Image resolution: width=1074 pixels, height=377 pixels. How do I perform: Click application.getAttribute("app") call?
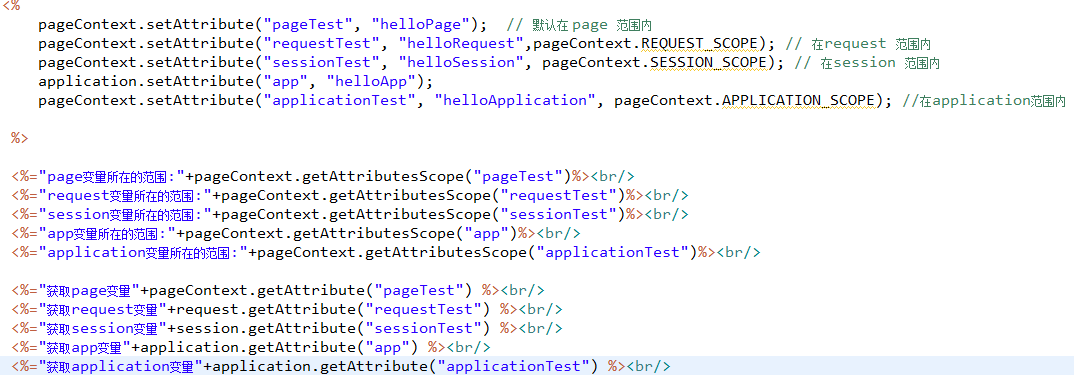pos(279,347)
